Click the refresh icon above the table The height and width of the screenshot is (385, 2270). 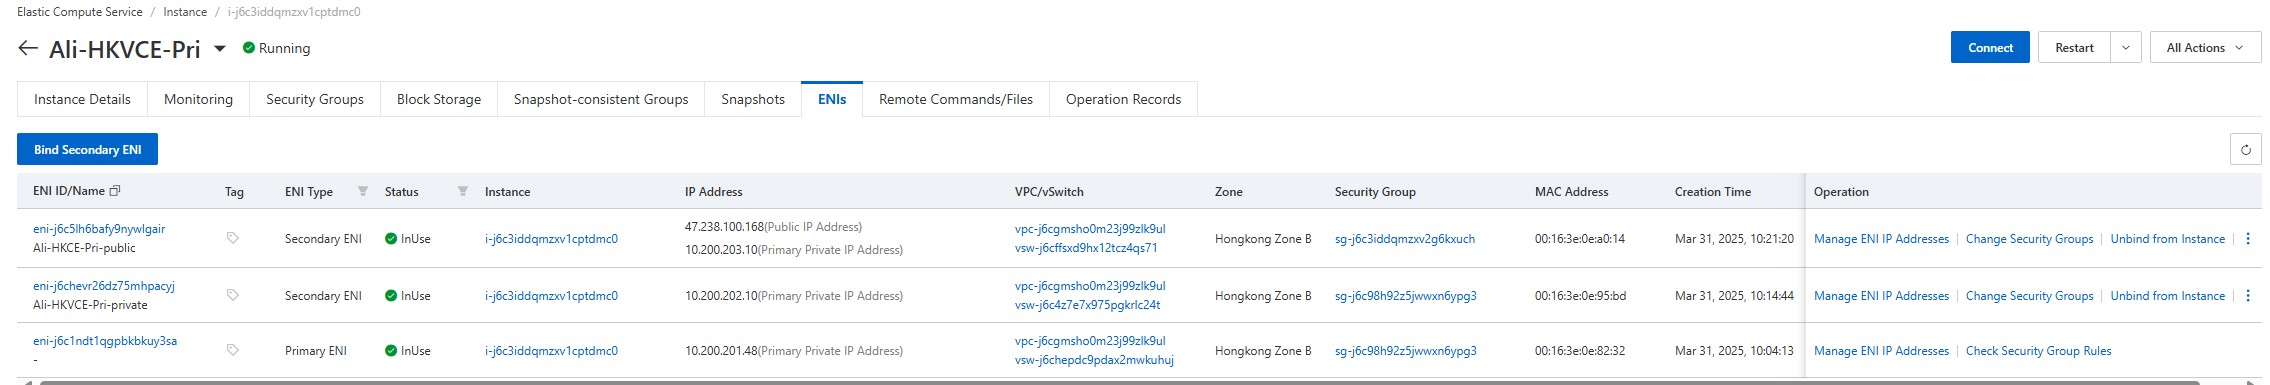(2245, 149)
